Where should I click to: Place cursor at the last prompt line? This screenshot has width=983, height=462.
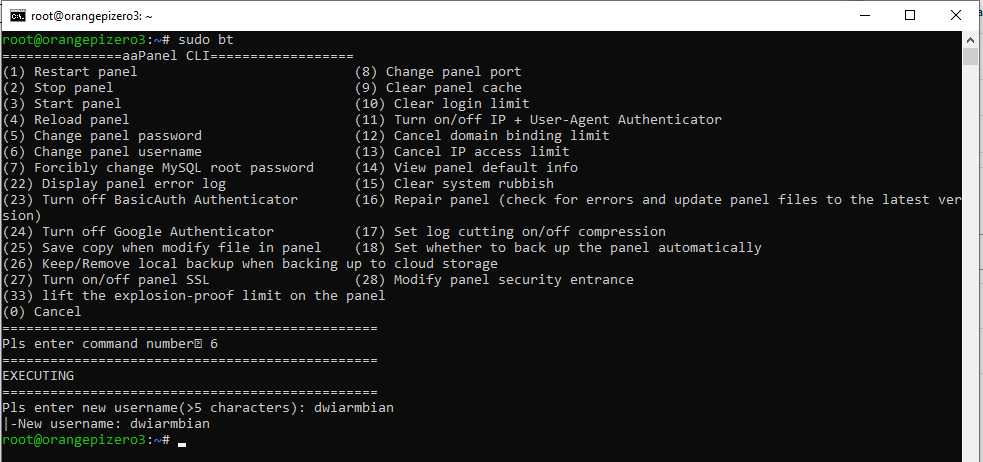pyautogui.click(x=182, y=440)
